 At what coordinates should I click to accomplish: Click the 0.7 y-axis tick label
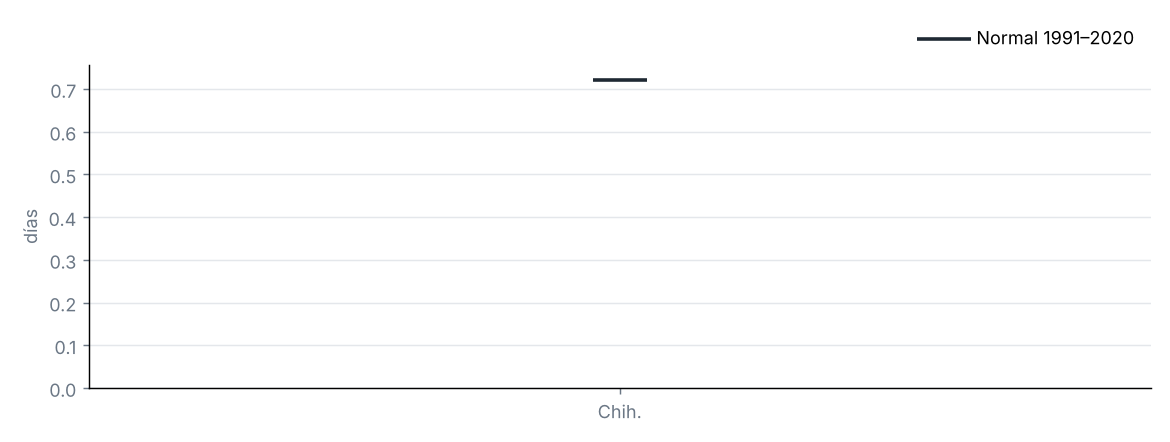(64, 90)
